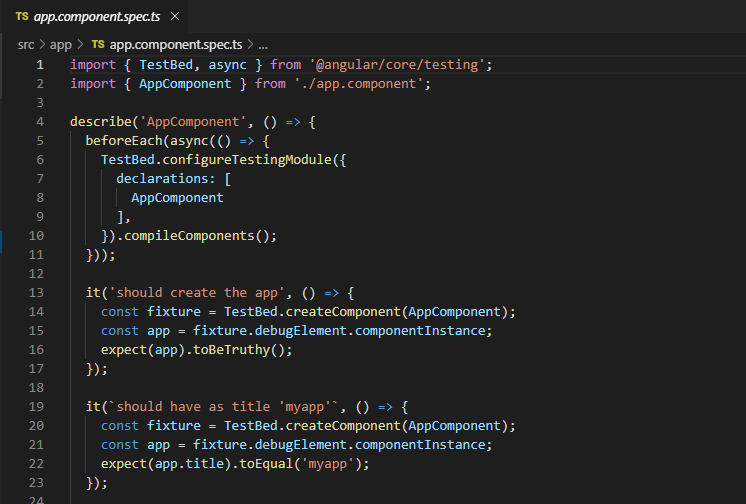Click the '@angular/core/testing' string
This screenshot has width=746, height=504.
tap(397, 65)
